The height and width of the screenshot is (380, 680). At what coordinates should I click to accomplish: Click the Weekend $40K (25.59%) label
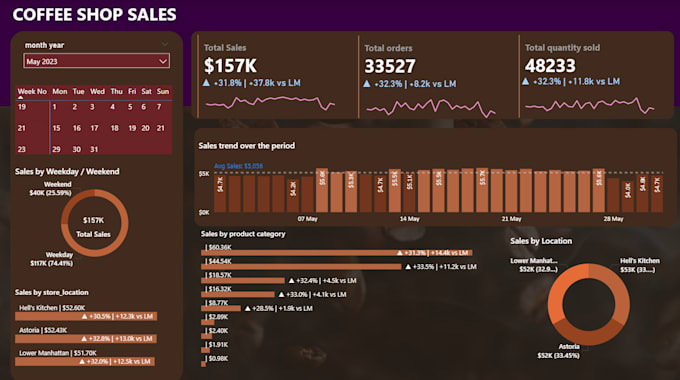point(51,188)
